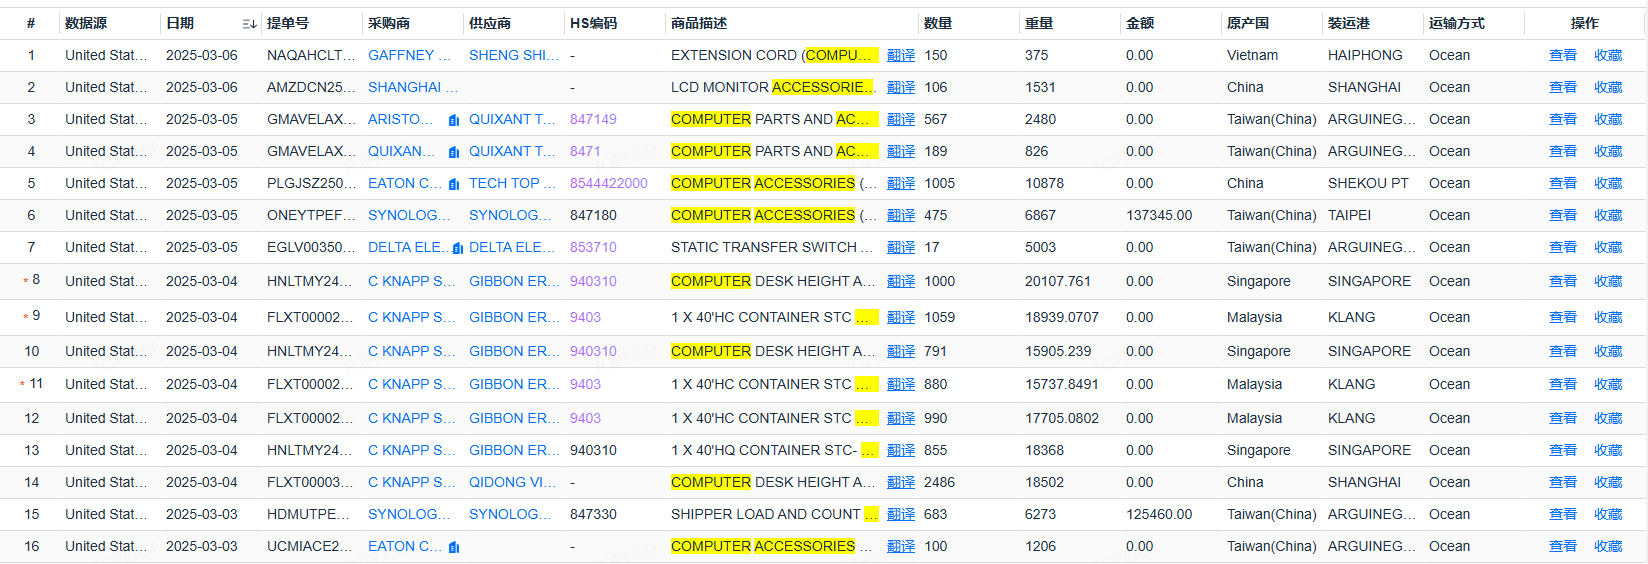Screen dimensions: 1648x564
Task: Click company icon next to EATON buyer in row 5
Action: coord(454,184)
